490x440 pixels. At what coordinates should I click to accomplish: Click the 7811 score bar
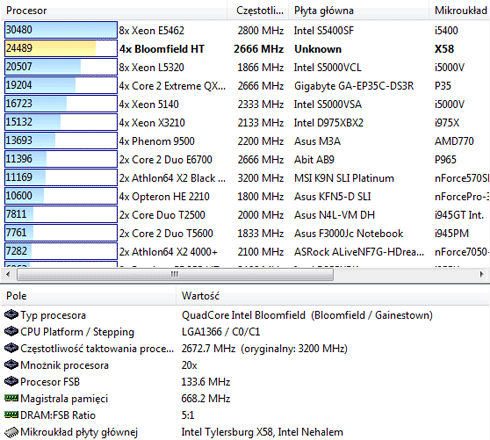pyautogui.click(x=61, y=214)
